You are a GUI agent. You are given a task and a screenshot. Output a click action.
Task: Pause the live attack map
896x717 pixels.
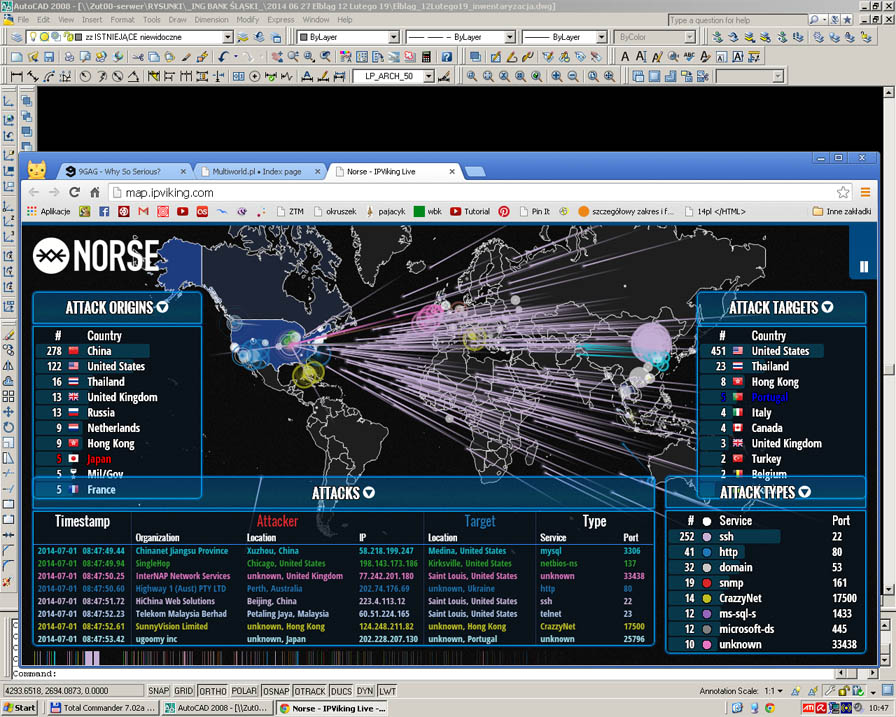tap(863, 267)
